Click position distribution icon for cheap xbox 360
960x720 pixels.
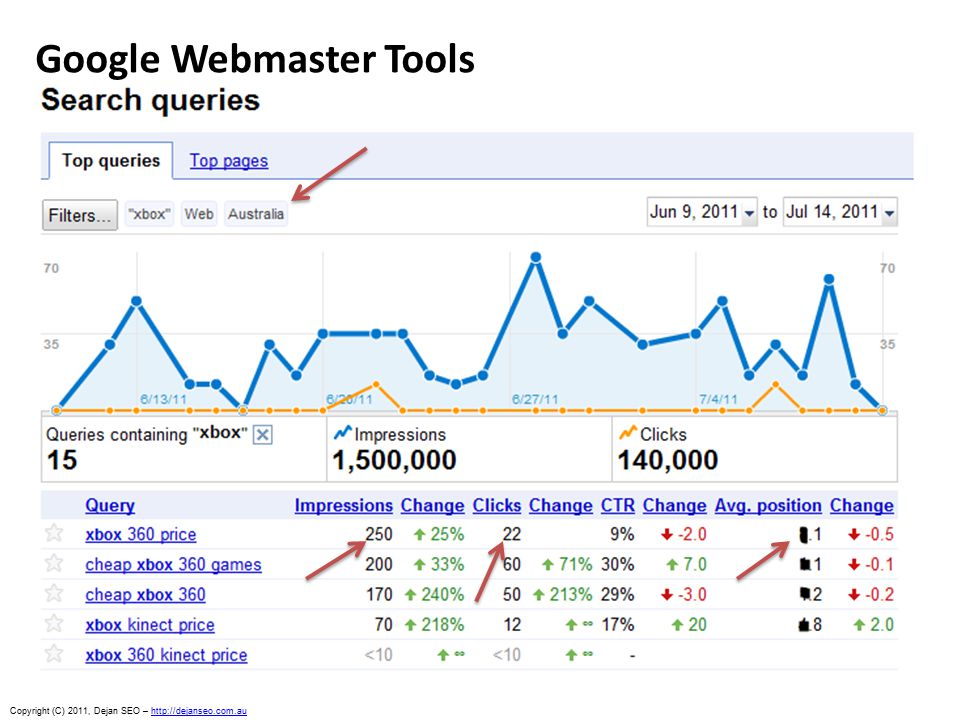pyautogui.click(x=804, y=593)
